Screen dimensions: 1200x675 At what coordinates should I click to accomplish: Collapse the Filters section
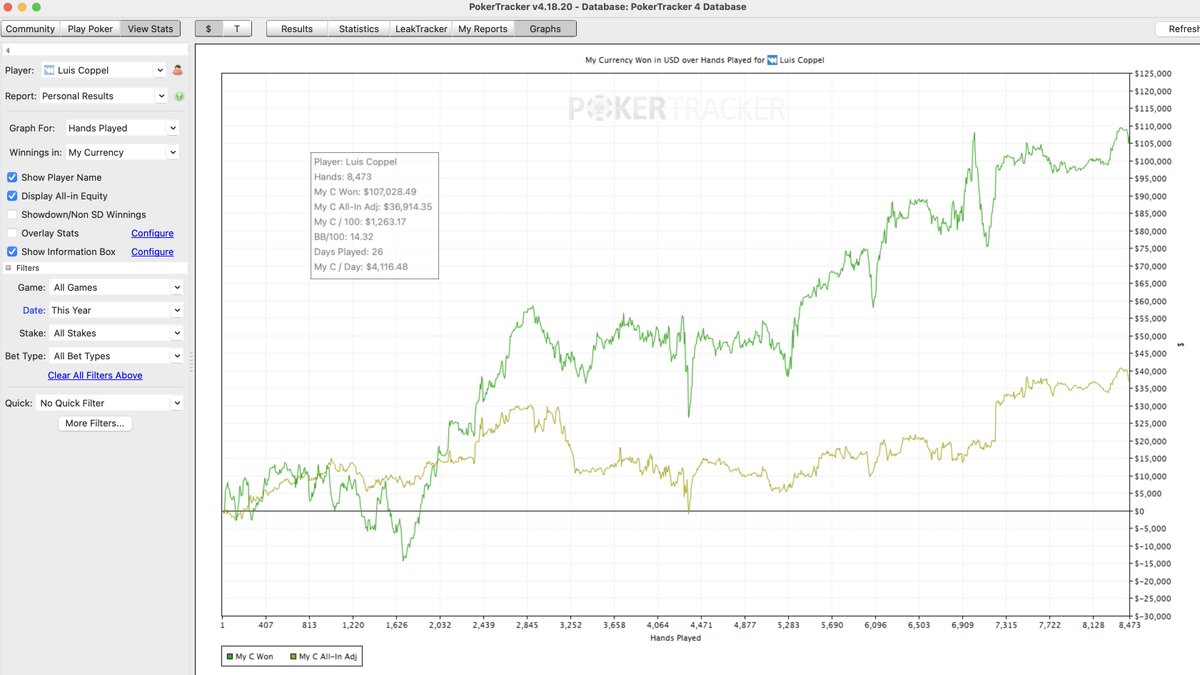tap(9, 268)
